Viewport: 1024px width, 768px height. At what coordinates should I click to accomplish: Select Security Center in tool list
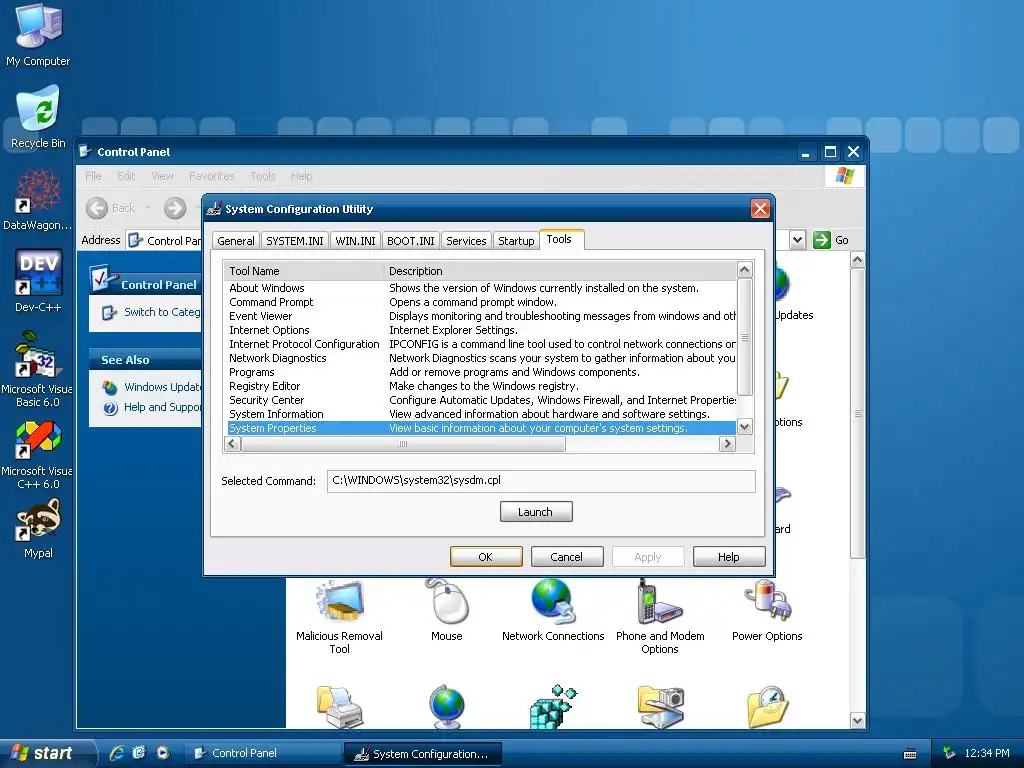482,400
